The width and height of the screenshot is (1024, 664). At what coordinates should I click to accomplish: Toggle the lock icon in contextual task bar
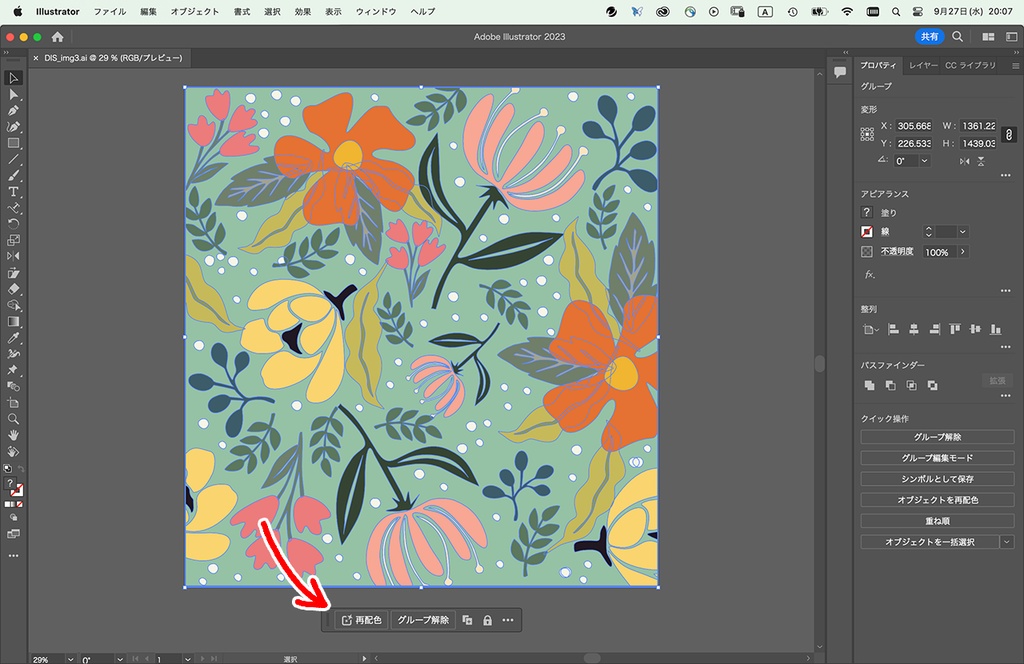[x=487, y=620]
